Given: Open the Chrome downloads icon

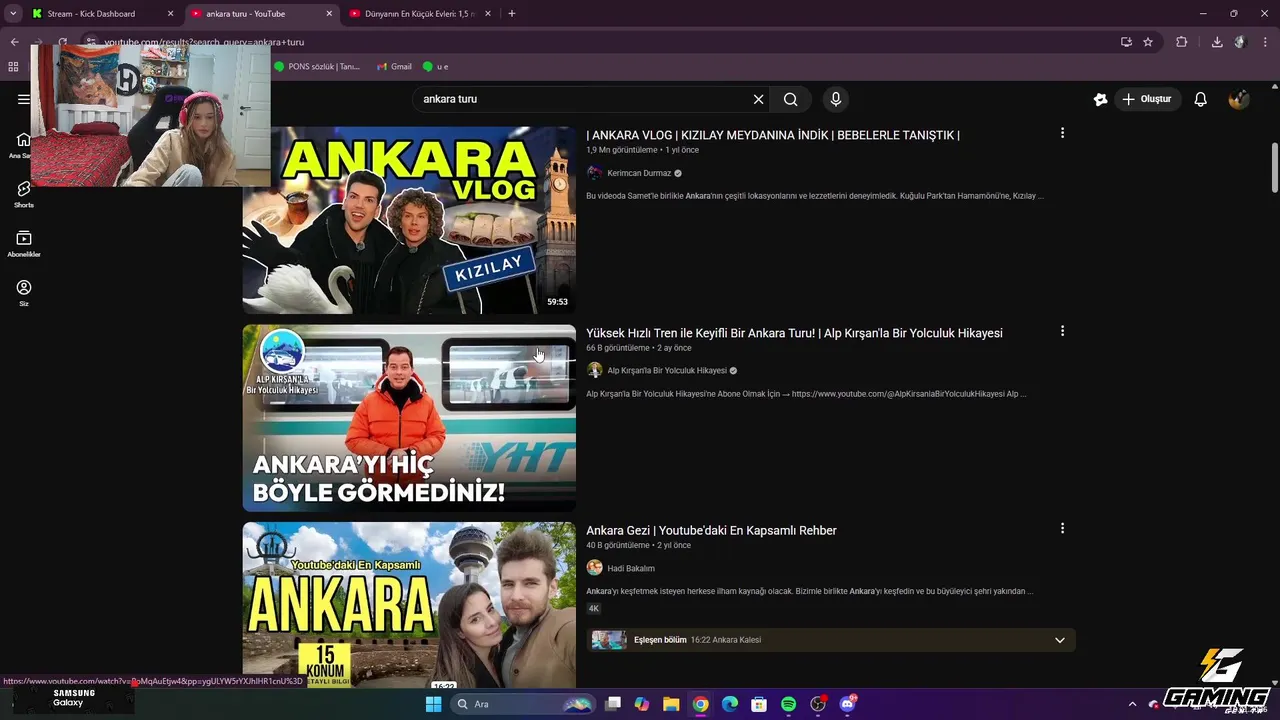Looking at the screenshot, I should click(1217, 42).
